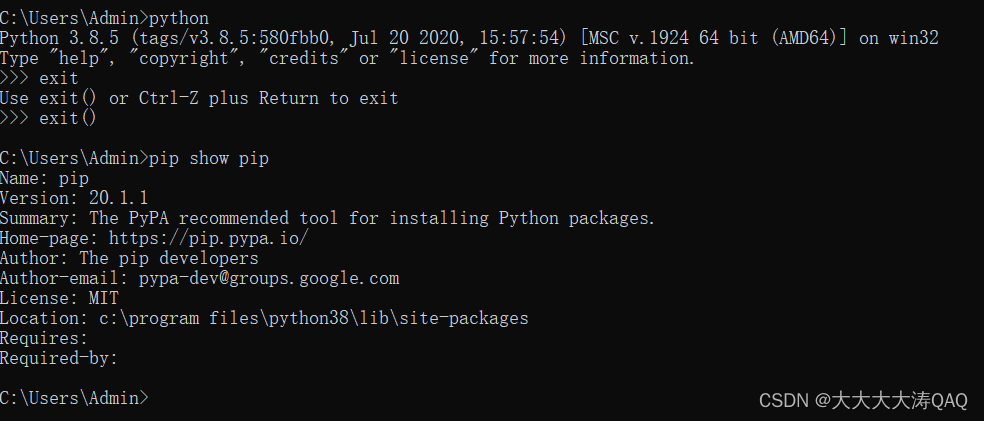Click the "Type help, copyright" information line
The height and width of the screenshot is (421, 984).
347,58
